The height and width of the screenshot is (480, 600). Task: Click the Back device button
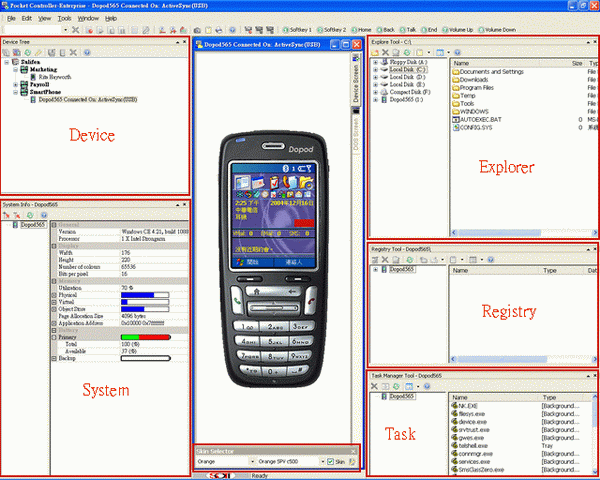[386, 29]
